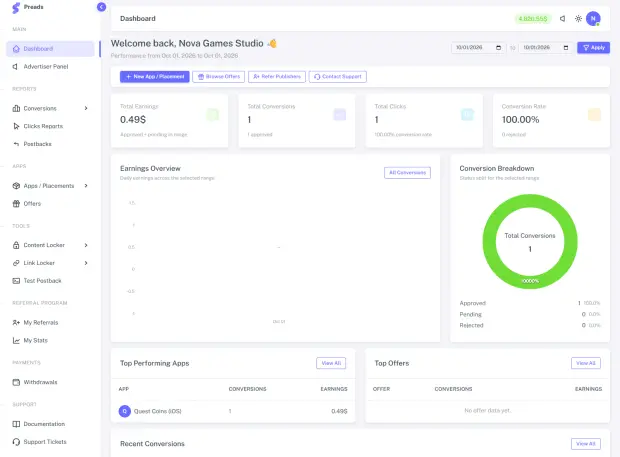Click the Postbacks return-arrow icon

point(16,144)
